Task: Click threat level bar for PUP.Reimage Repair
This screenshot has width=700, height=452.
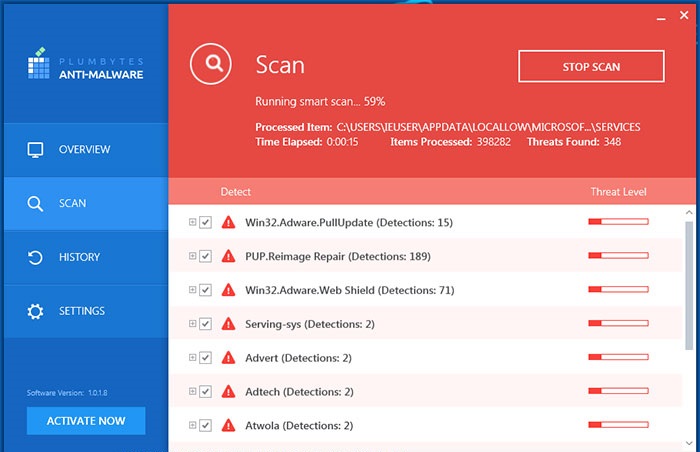Action: (618, 256)
